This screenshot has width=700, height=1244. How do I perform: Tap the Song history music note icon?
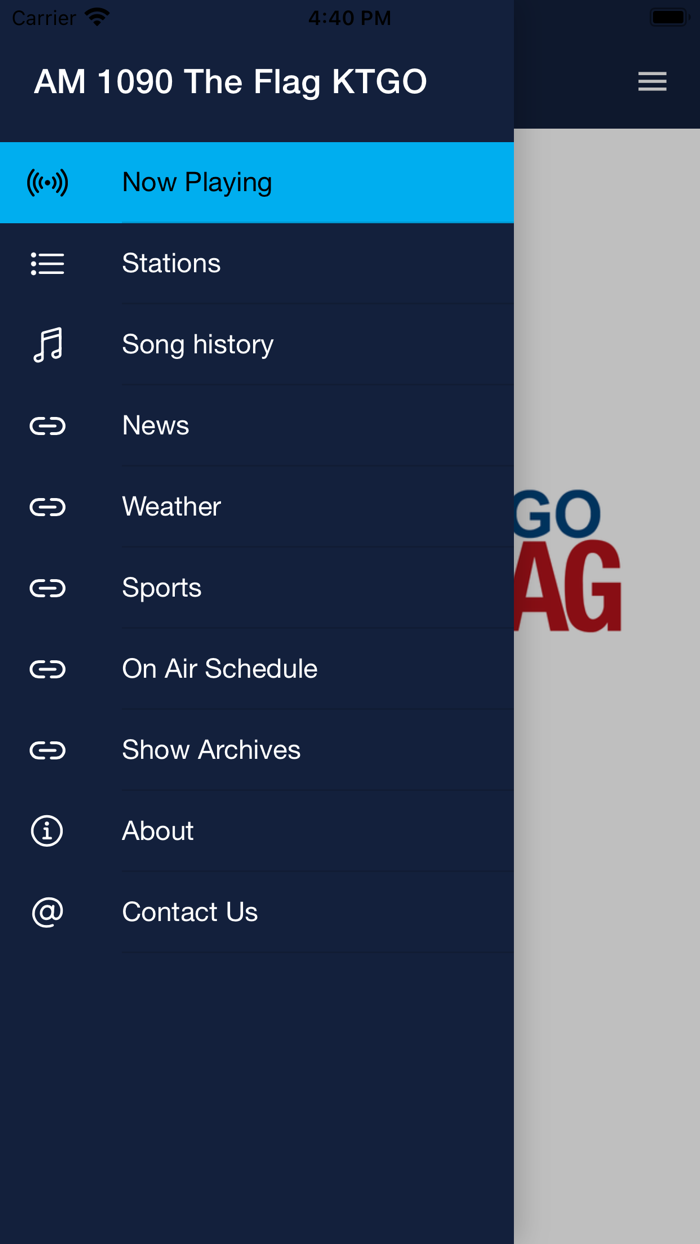click(47, 344)
